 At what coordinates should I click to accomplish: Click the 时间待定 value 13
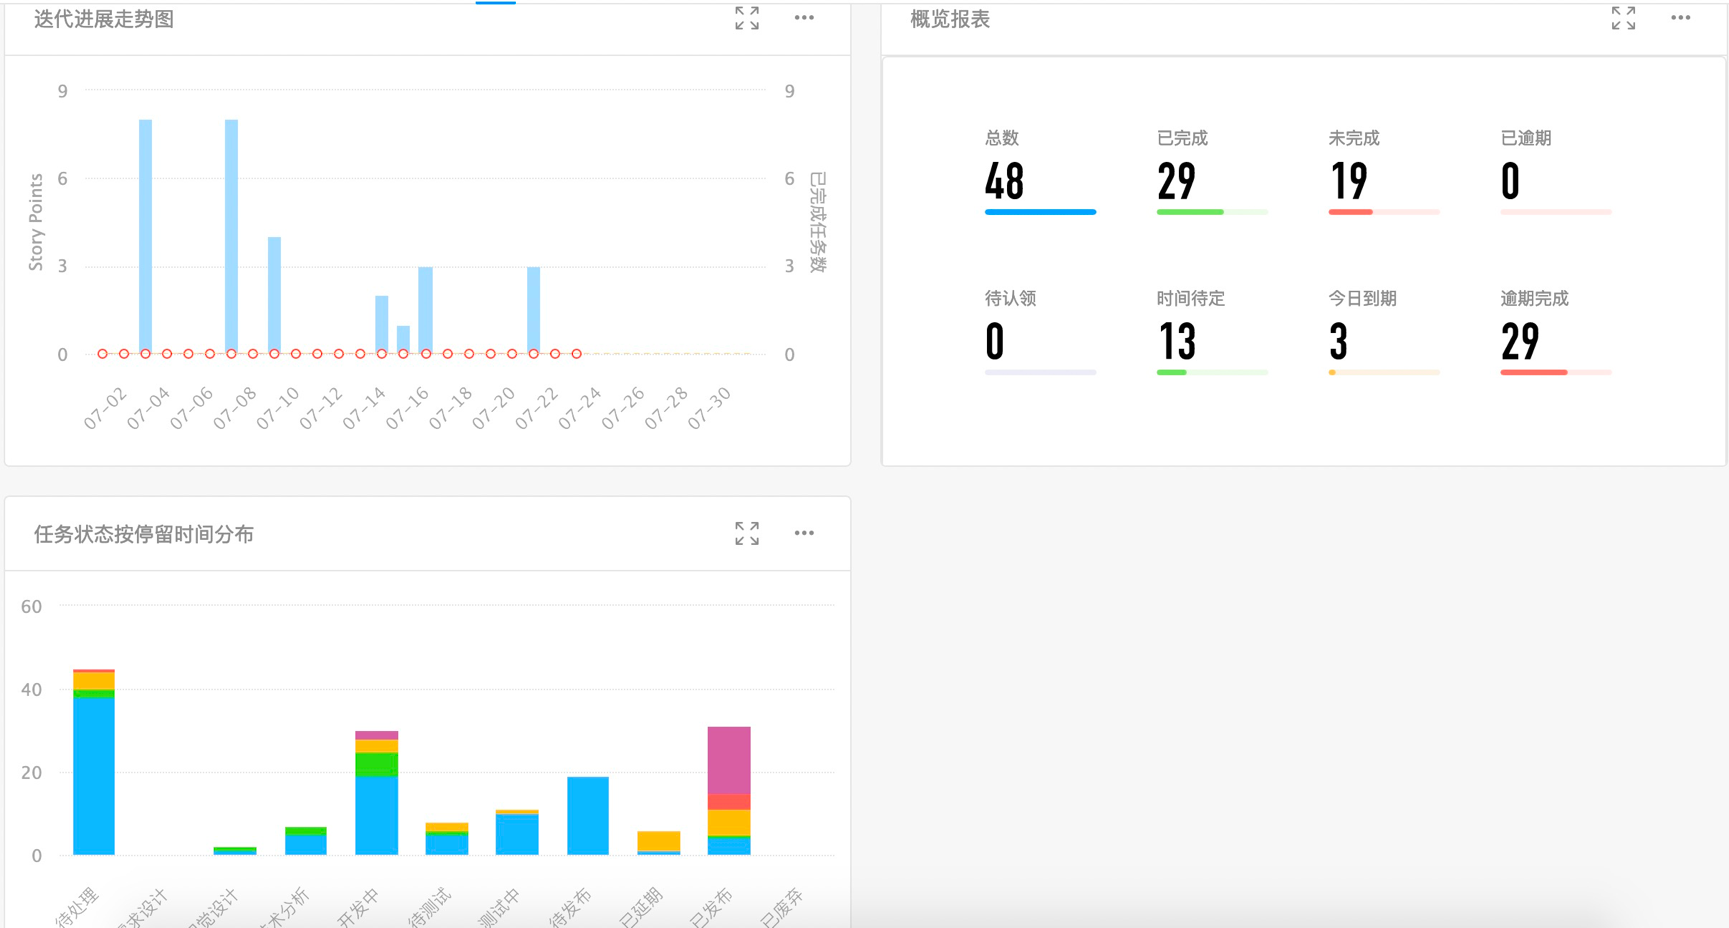click(1177, 342)
